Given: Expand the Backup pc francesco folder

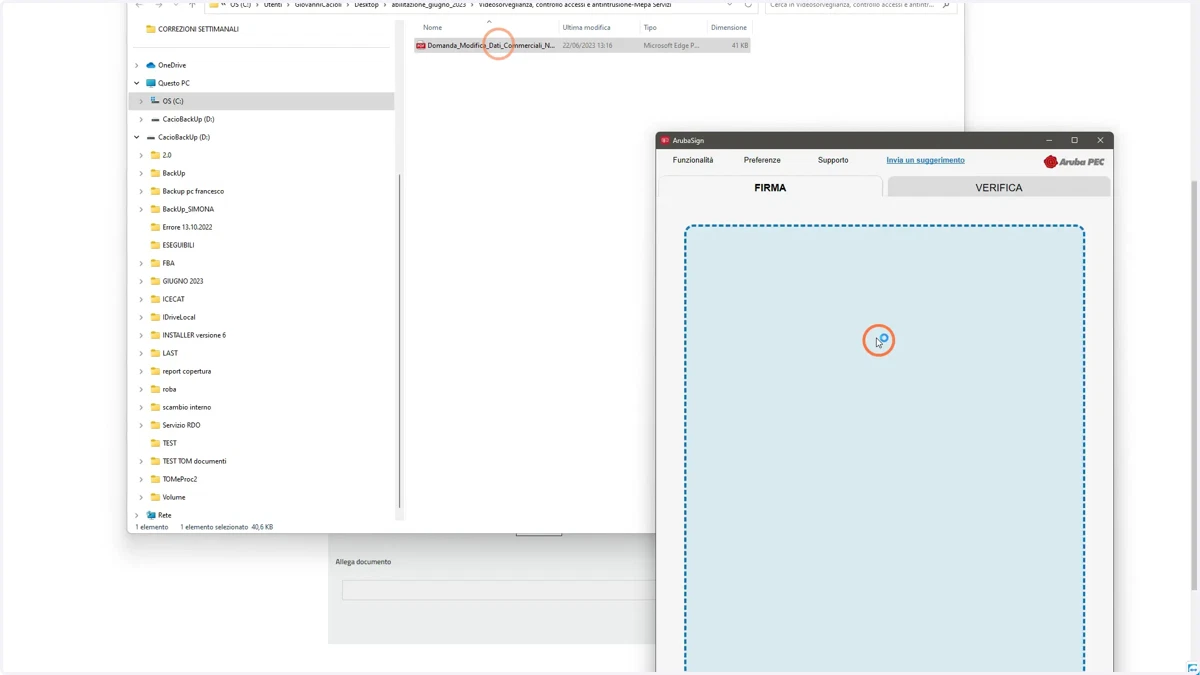Looking at the screenshot, I should coord(141,191).
